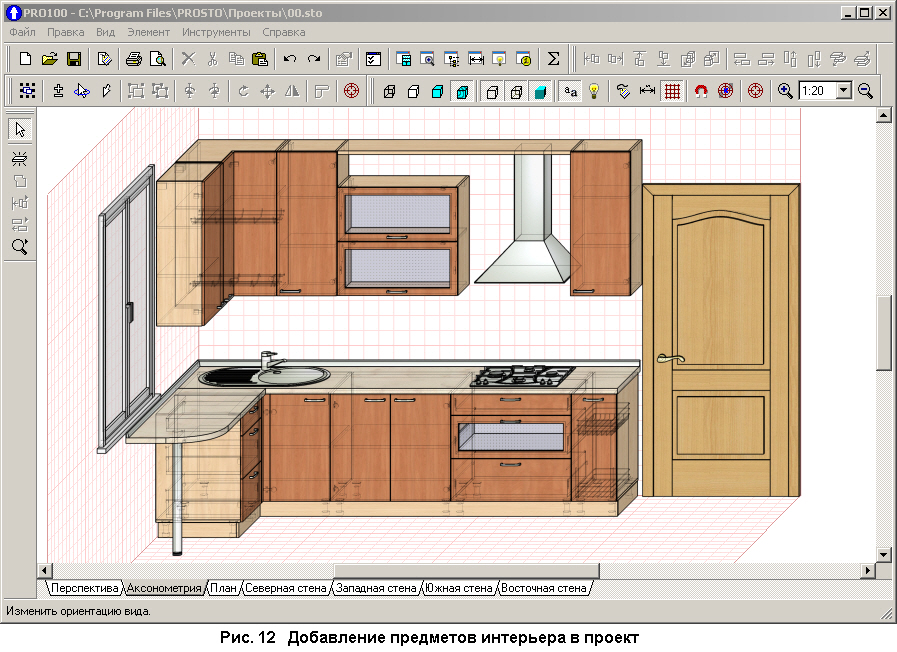The width and height of the screenshot is (897, 652).
Task: Open the 1:20 zoom scale dropdown
Action: 843,91
